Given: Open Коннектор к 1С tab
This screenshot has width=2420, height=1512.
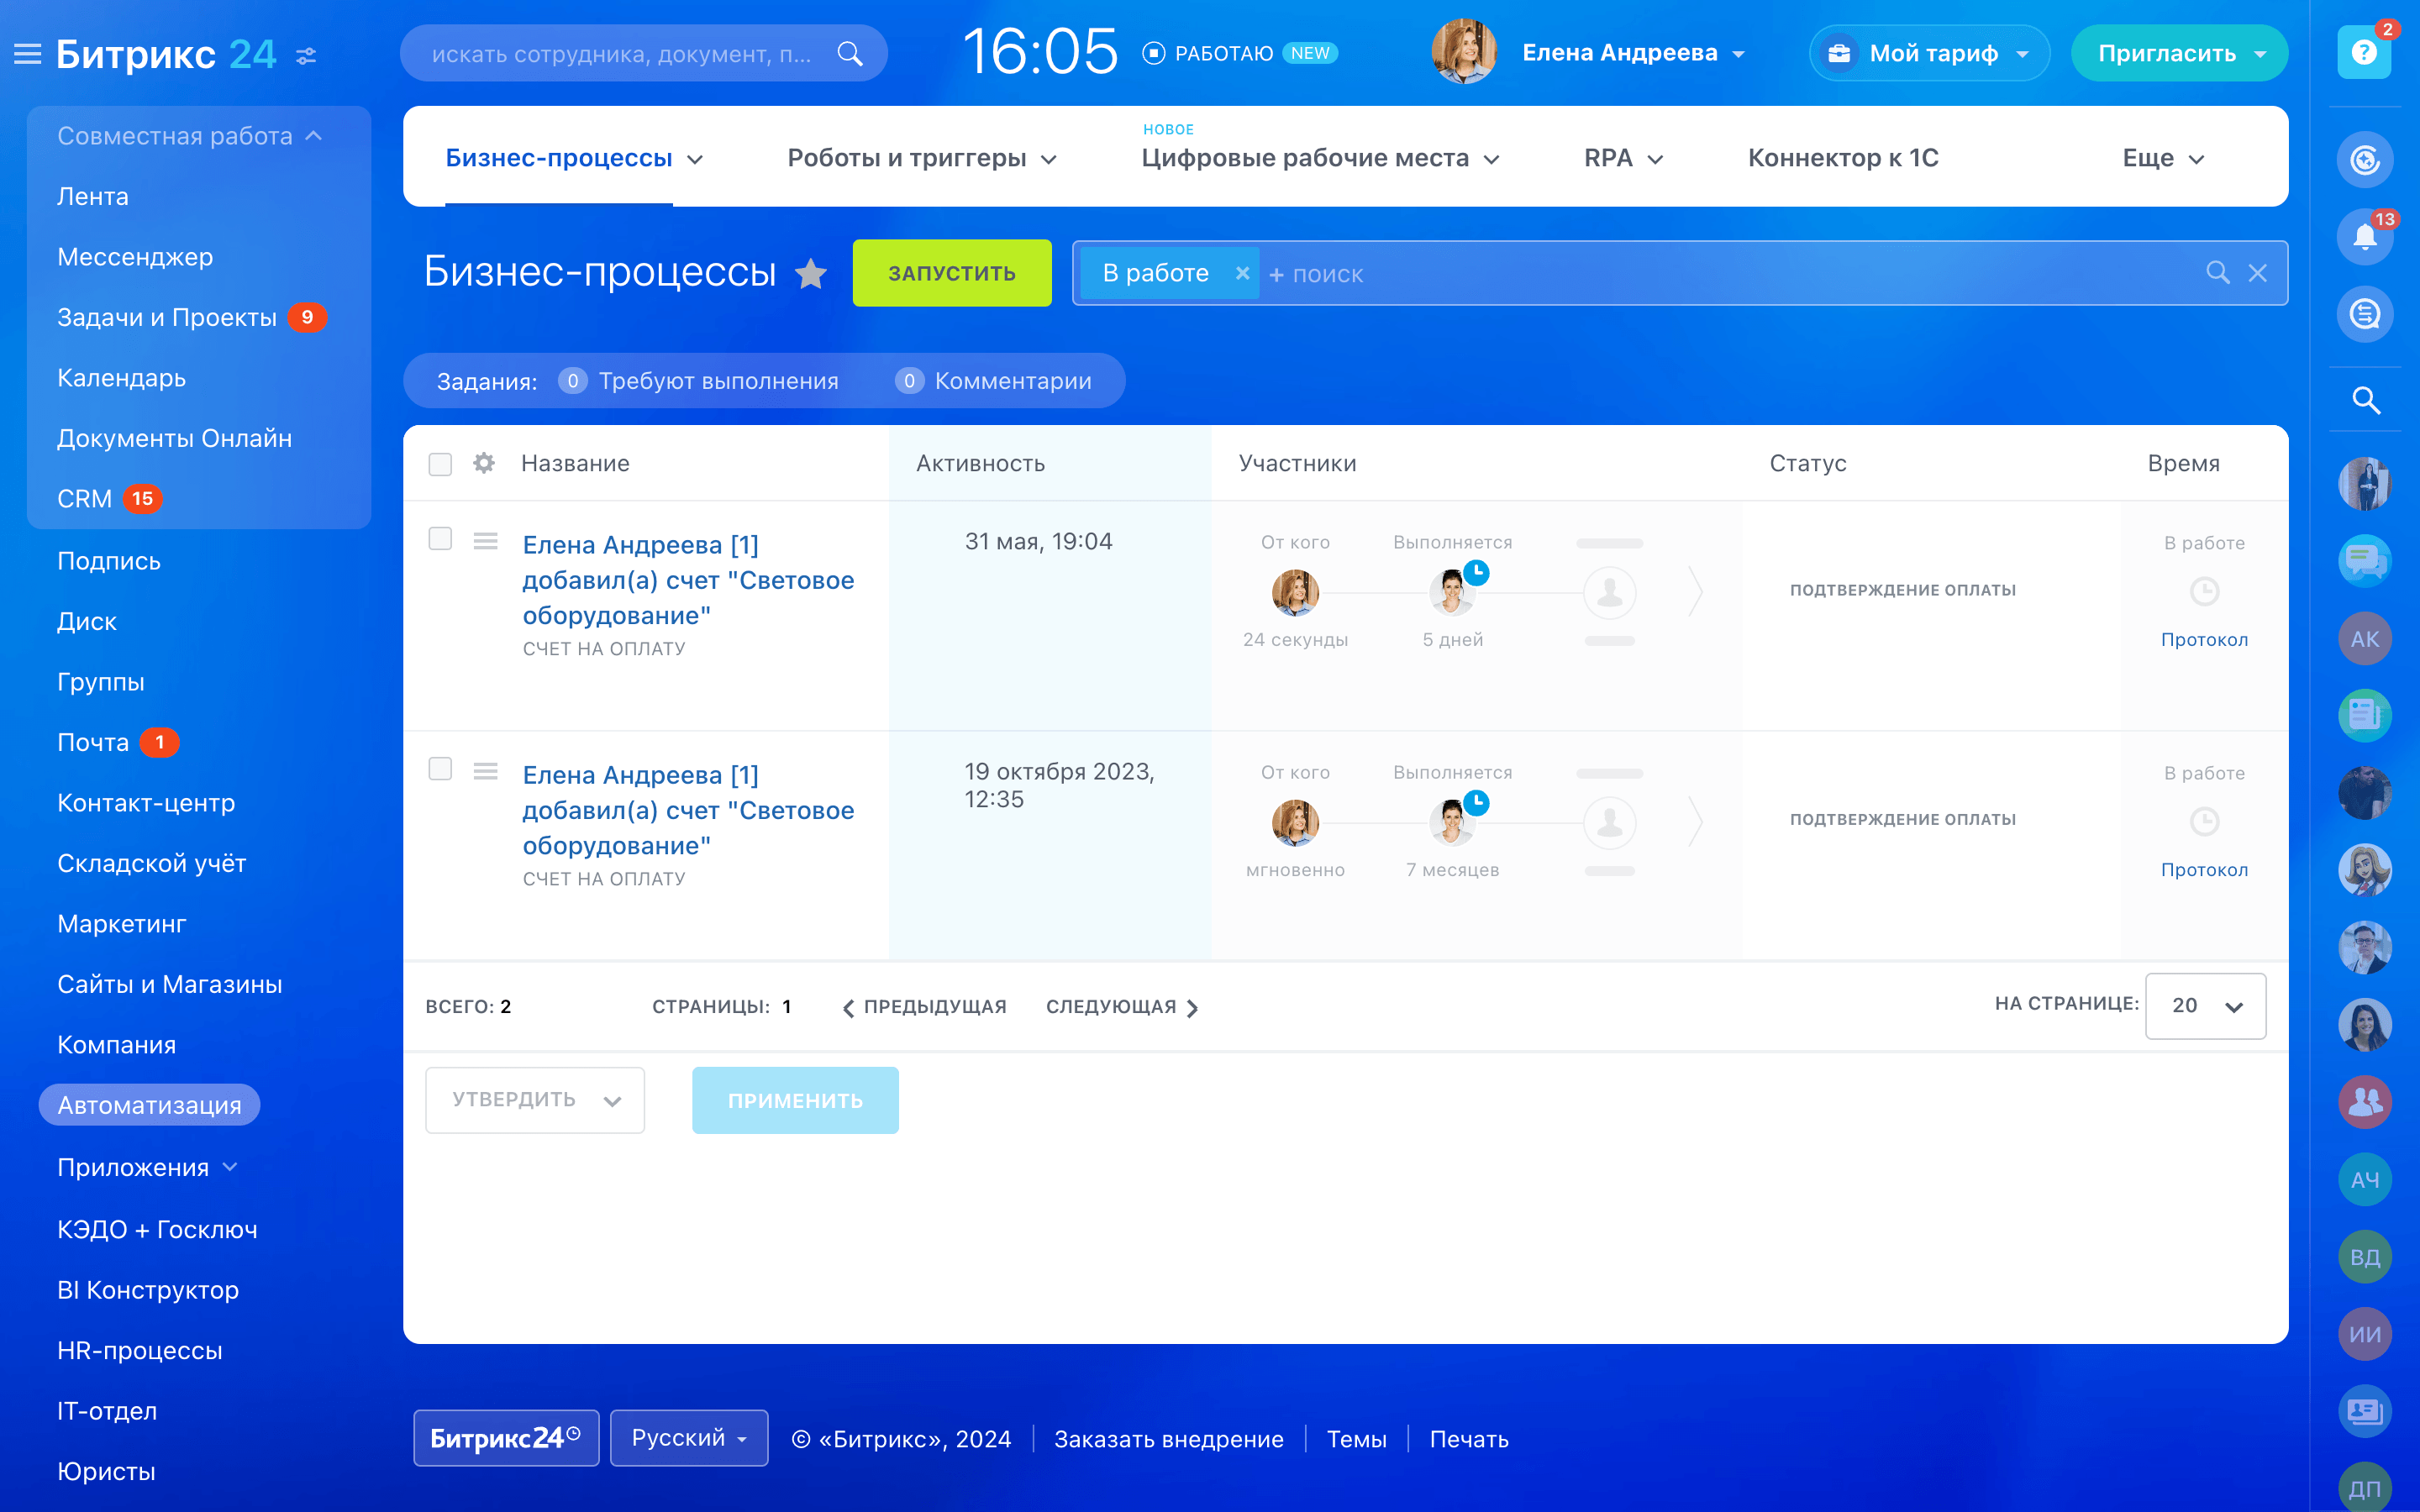Looking at the screenshot, I should (1843, 158).
